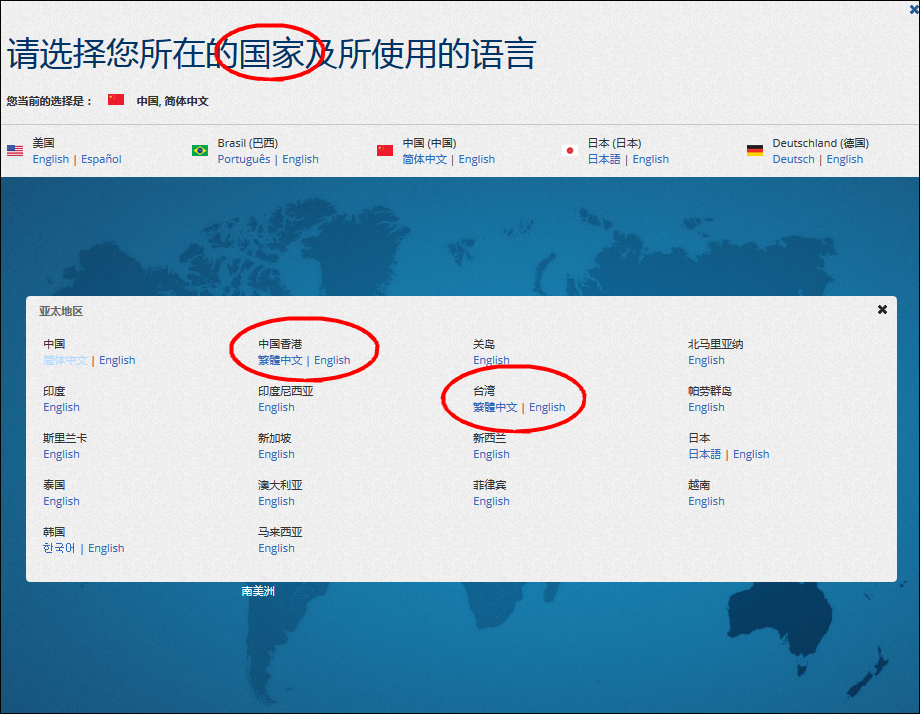Select English under 越南

tap(706, 501)
